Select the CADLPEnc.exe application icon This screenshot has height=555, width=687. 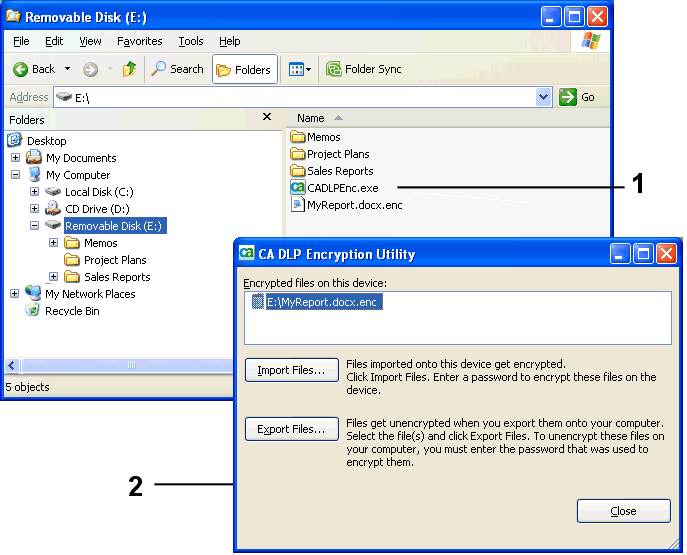[x=297, y=188]
